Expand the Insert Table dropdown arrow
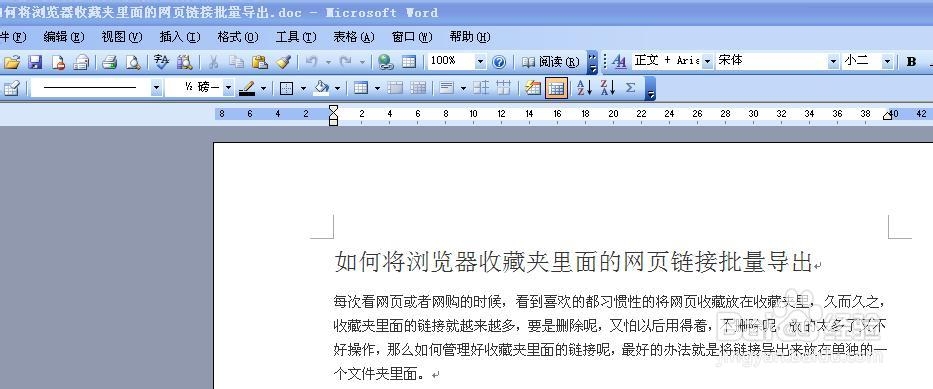The width and height of the screenshot is (933, 389). pos(377,89)
